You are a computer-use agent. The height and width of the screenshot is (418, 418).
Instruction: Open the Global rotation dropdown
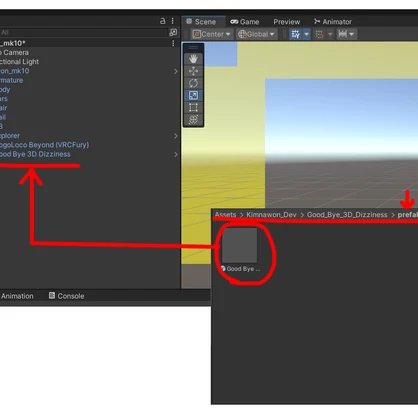256,34
